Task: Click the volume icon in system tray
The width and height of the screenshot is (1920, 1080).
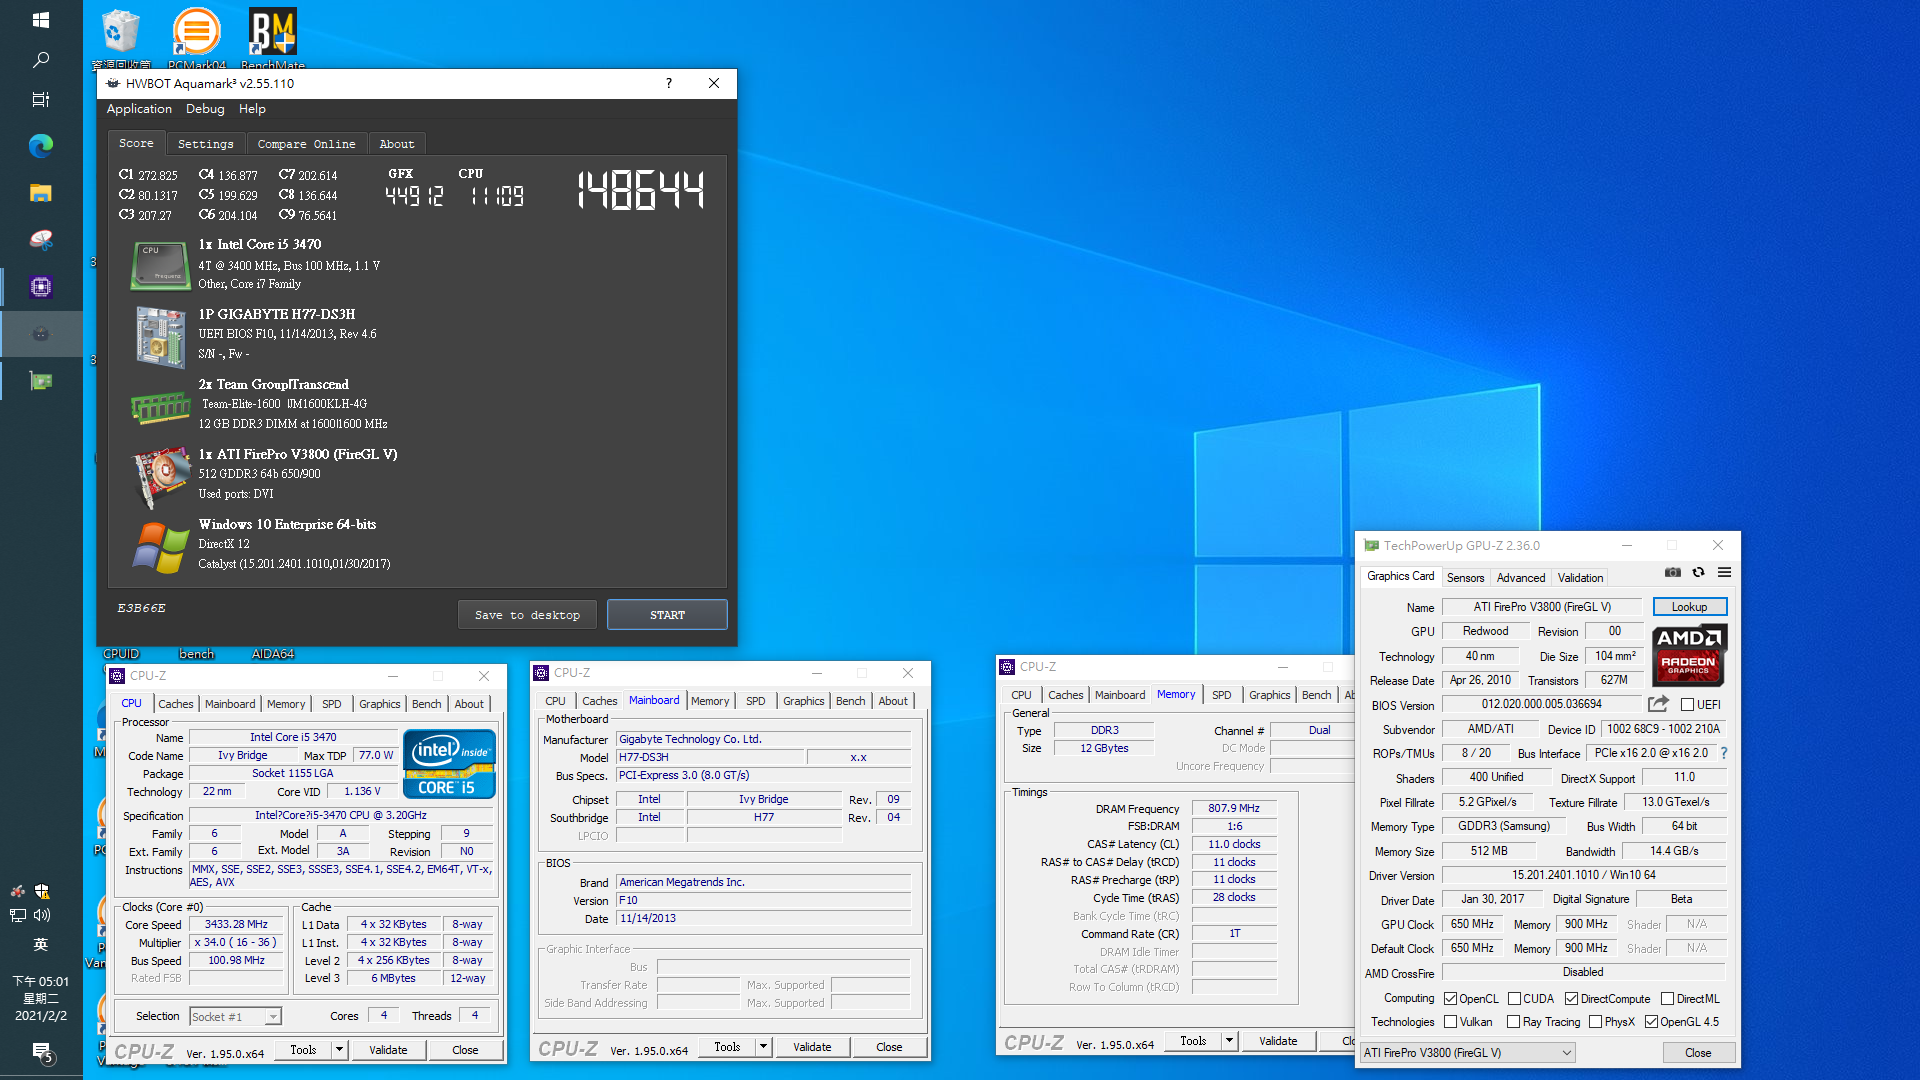Action: click(x=42, y=915)
